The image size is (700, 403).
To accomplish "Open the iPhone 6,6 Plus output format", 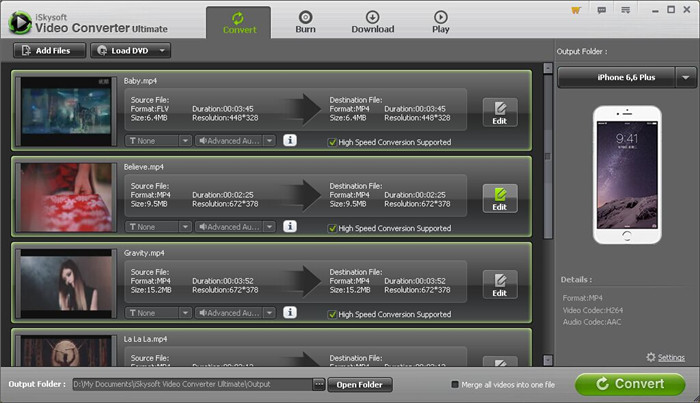I will [617, 78].
